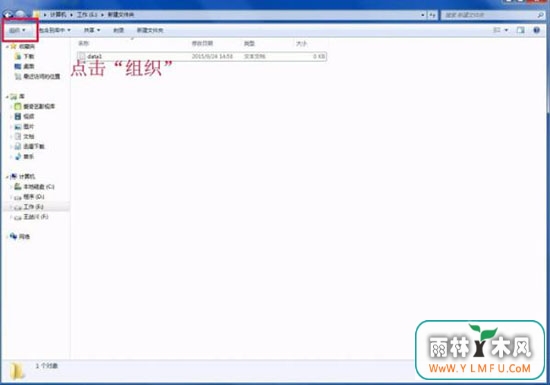550x385 pixels.
Task: Click 工作 (E:) in the address breadcrumb
Action: pyautogui.click(x=87, y=14)
